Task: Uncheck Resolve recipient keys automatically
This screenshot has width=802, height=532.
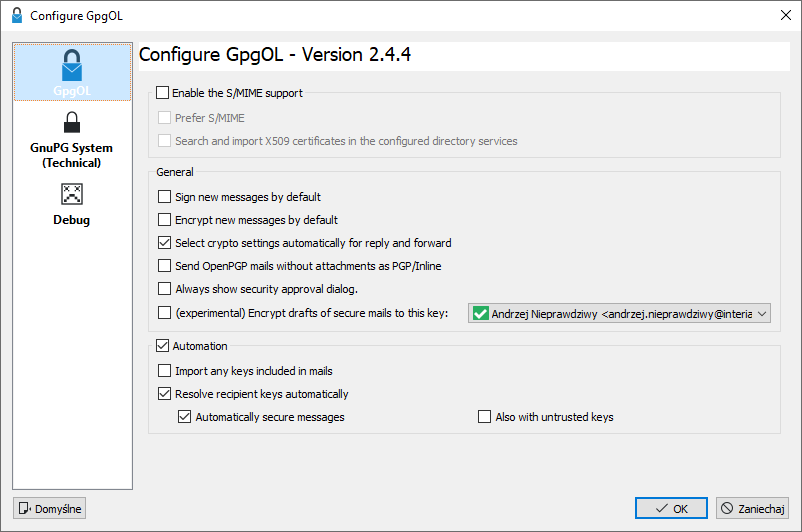Action: click(x=164, y=393)
